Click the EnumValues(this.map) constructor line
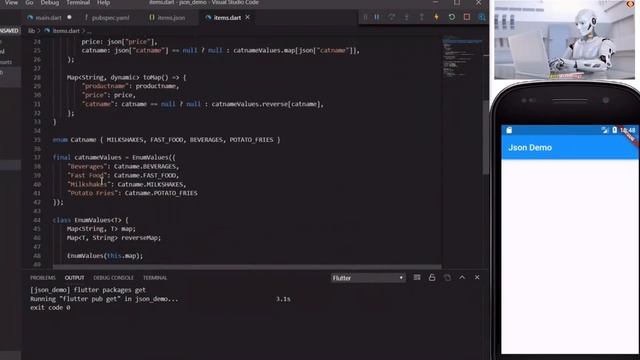This screenshot has width=640, height=360. click(x=105, y=256)
